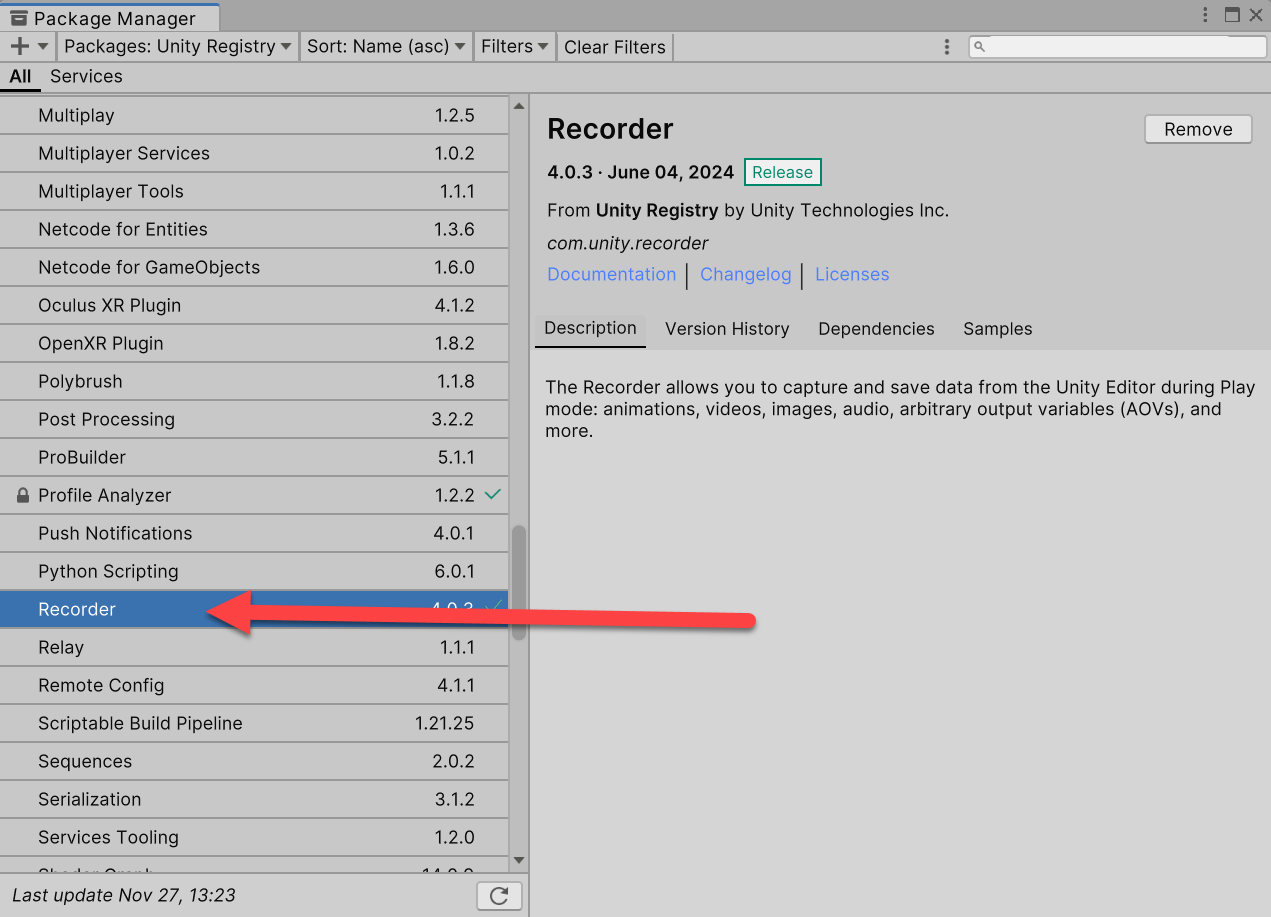The height and width of the screenshot is (917, 1271).
Task: Select the Post Processing package
Action: [254, 419]
